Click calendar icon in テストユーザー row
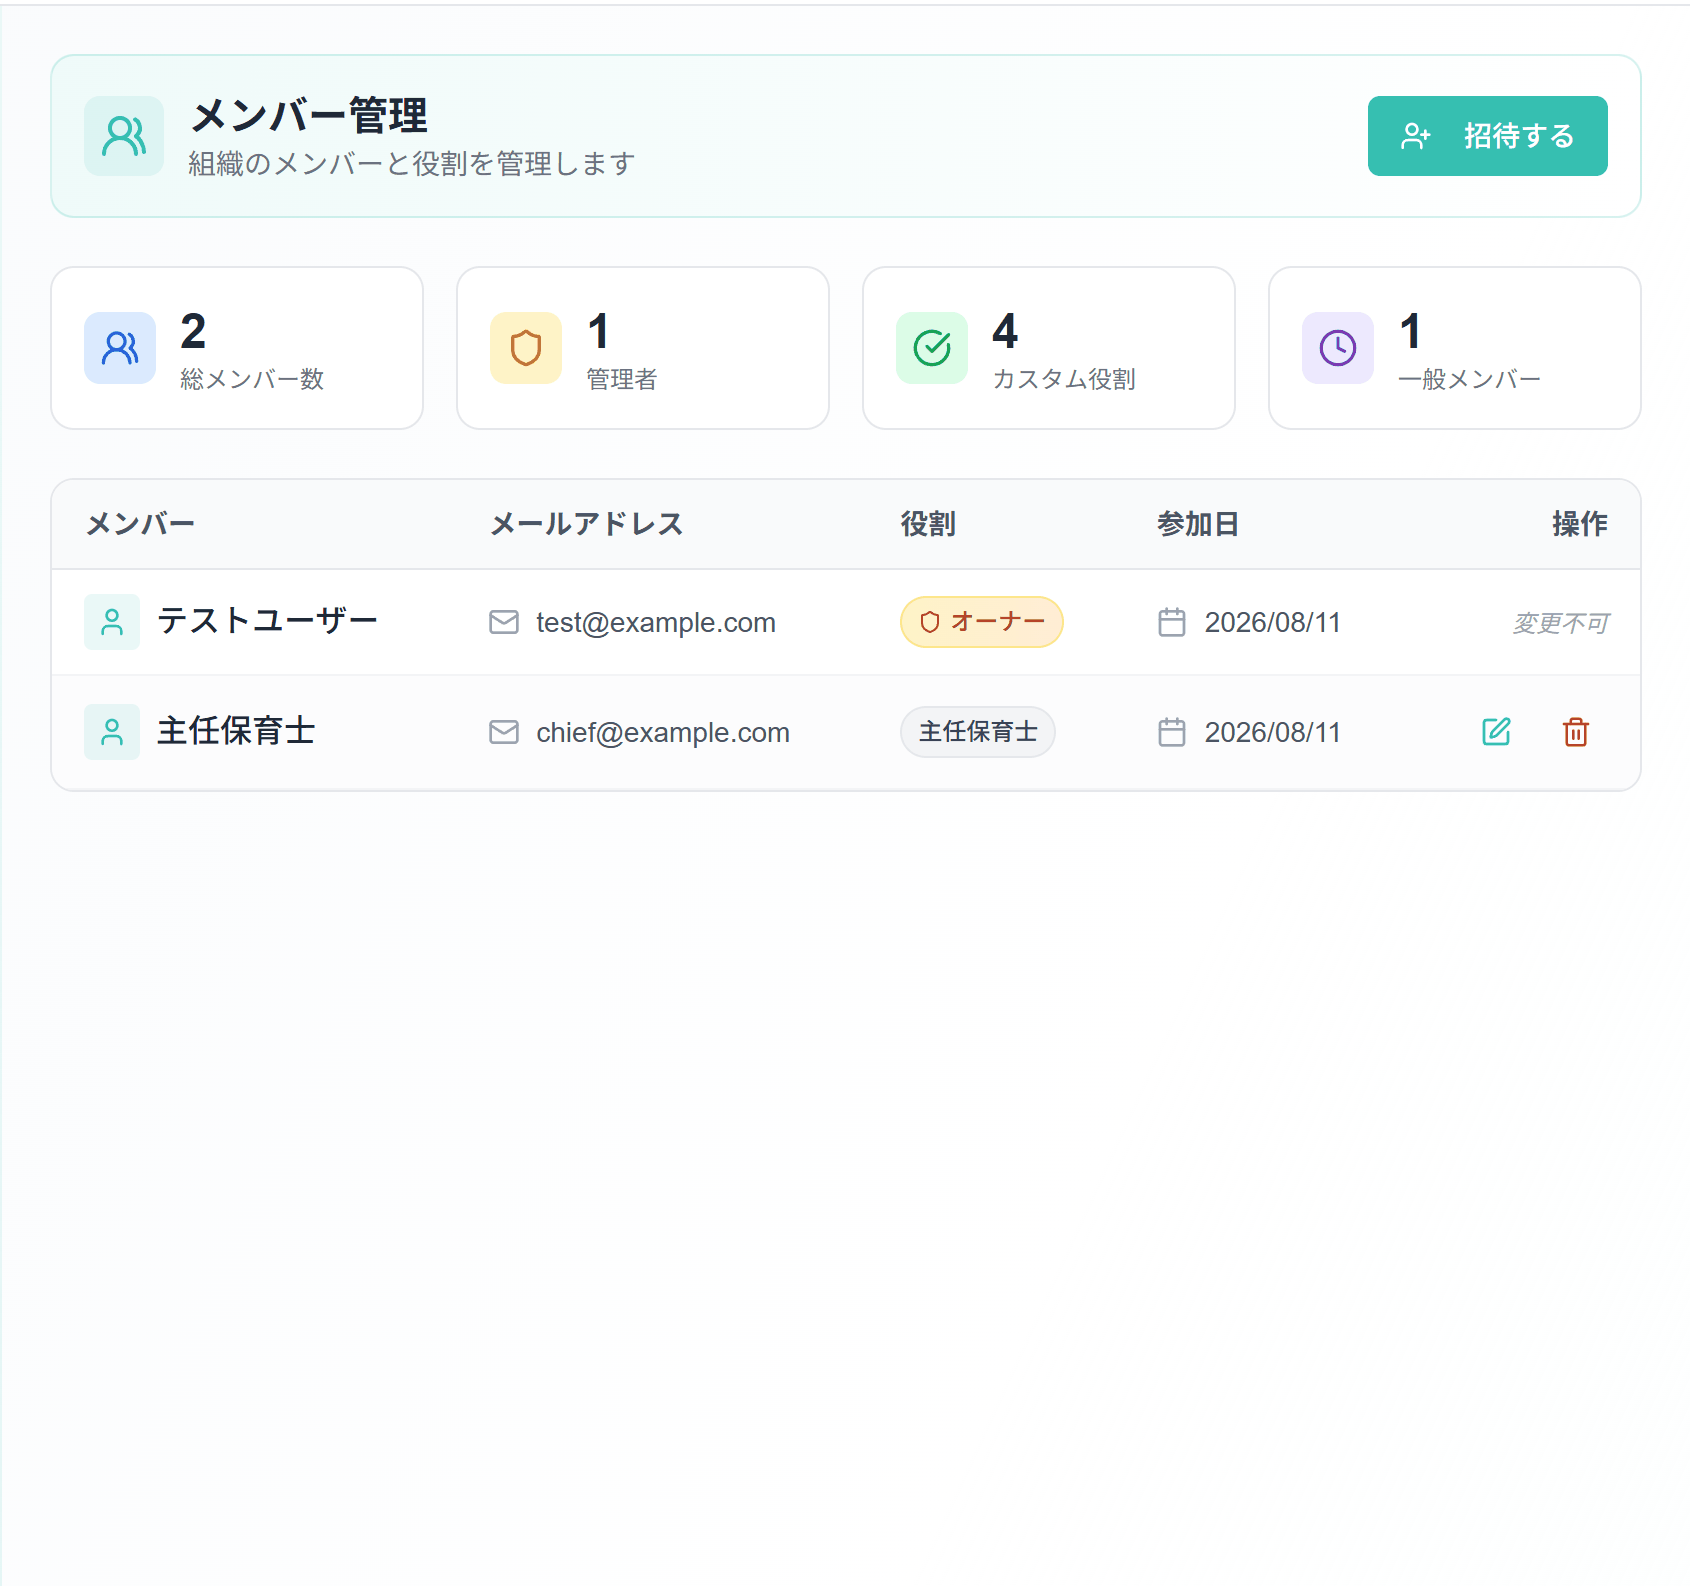The image size is (1690, 1586). [1172, 622]
